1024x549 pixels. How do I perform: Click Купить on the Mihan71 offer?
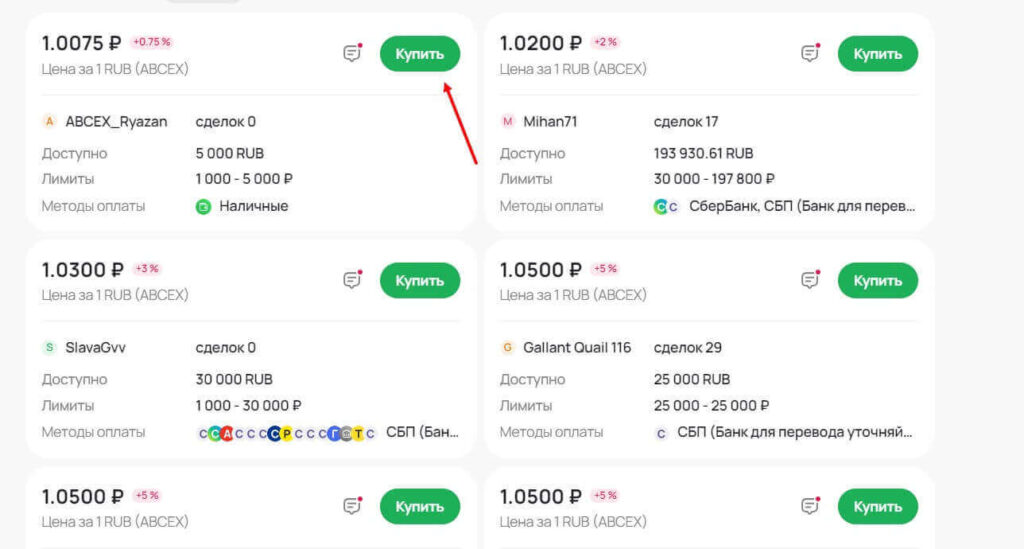pos(877,54)
